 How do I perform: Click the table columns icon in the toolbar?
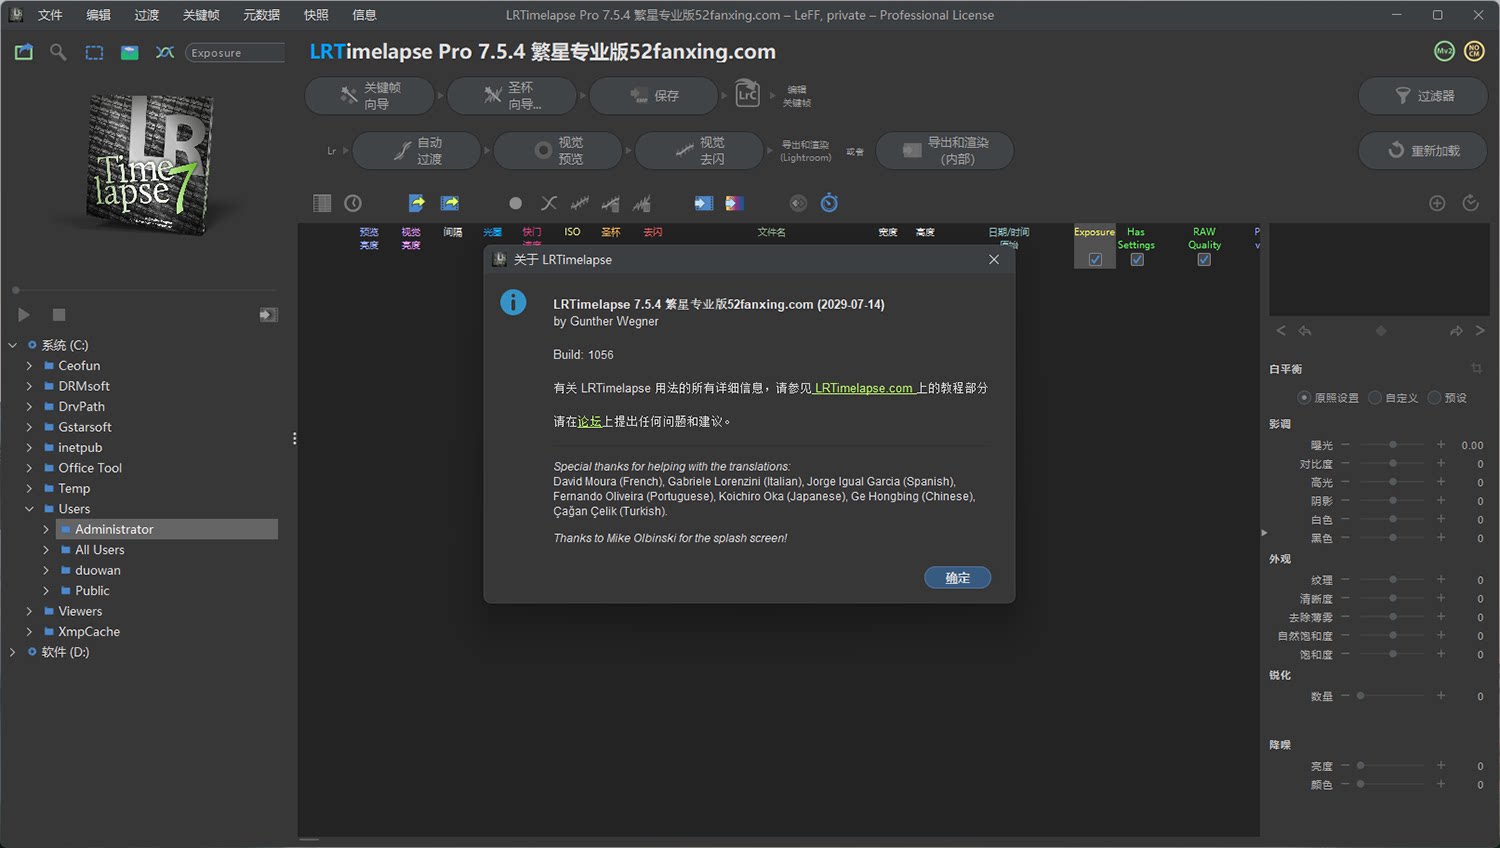322,203
